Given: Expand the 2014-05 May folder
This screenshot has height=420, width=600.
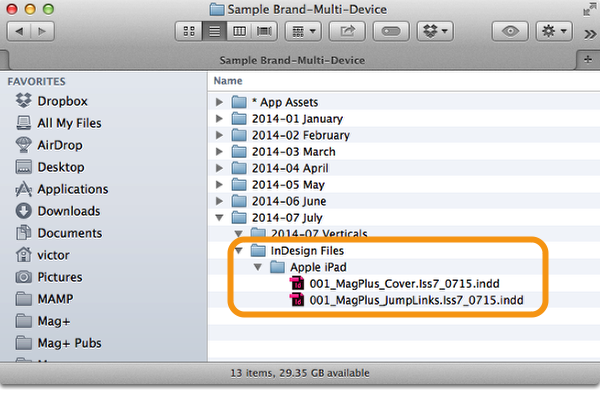Looking at the screenshot, I should pos(219,184).
